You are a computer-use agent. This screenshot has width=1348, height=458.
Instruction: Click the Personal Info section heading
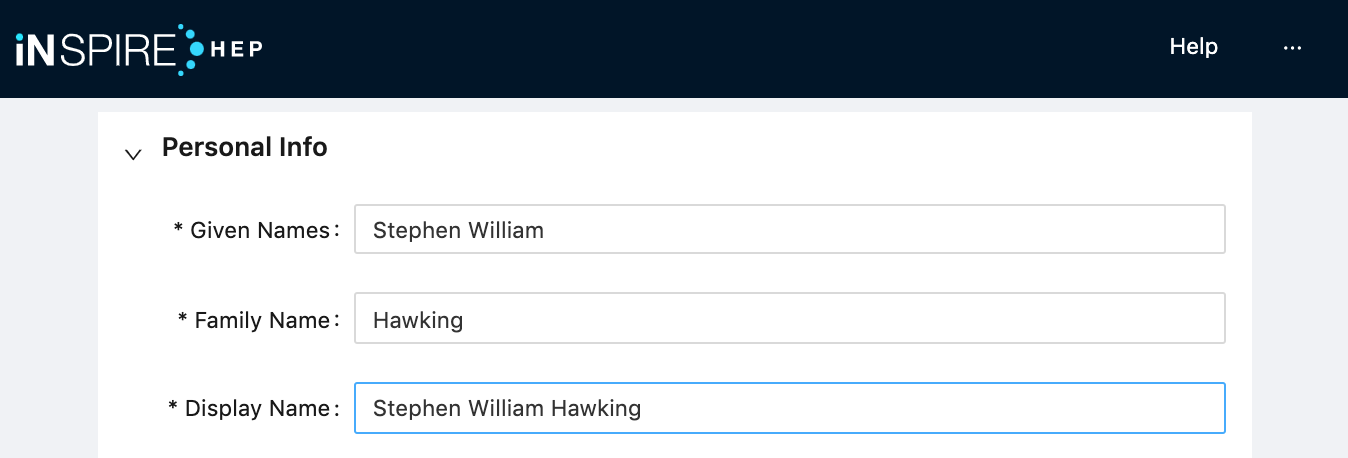244,147
